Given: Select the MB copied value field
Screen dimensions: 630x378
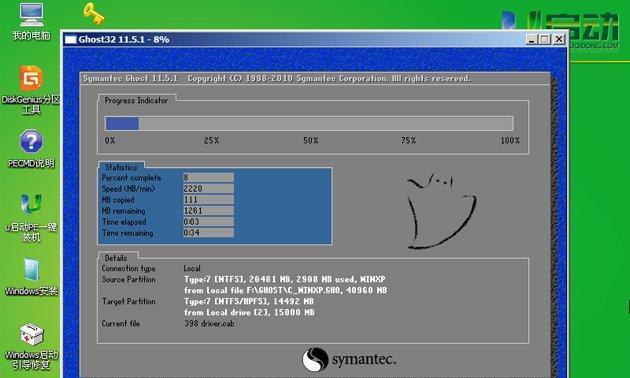Looking at the screenshot, I should 208,200.
